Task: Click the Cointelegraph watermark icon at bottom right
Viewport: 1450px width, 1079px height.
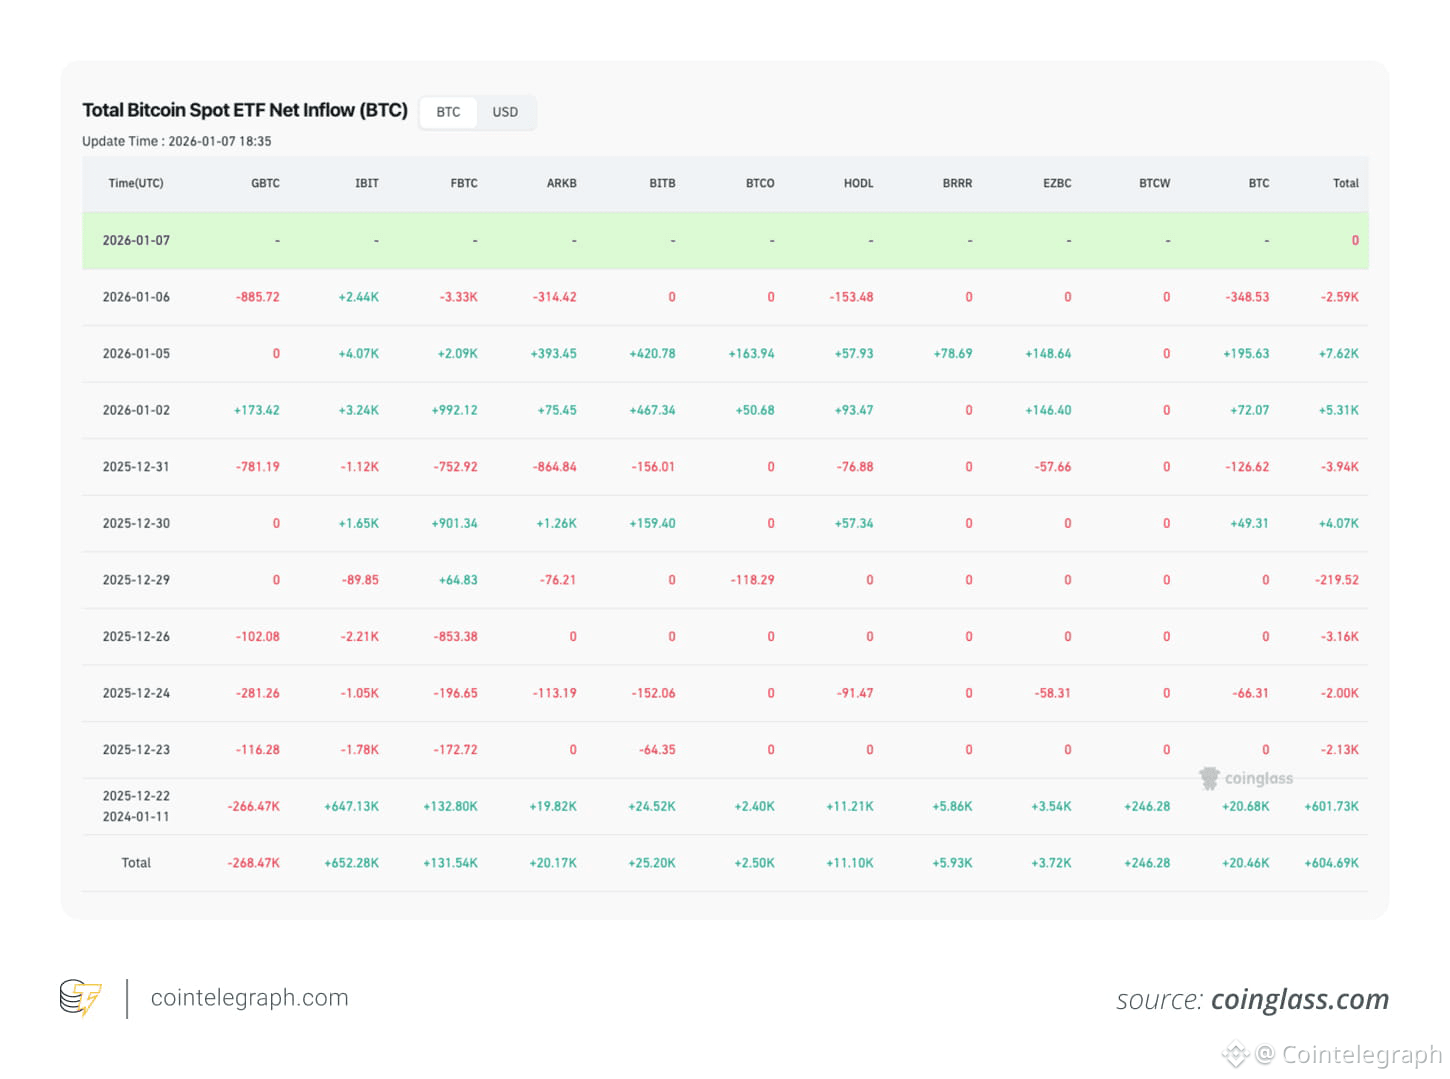Action: click(1236, 1054)
